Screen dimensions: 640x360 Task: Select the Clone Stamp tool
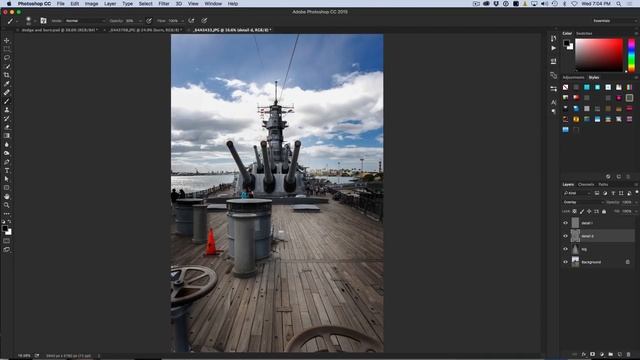7,110
